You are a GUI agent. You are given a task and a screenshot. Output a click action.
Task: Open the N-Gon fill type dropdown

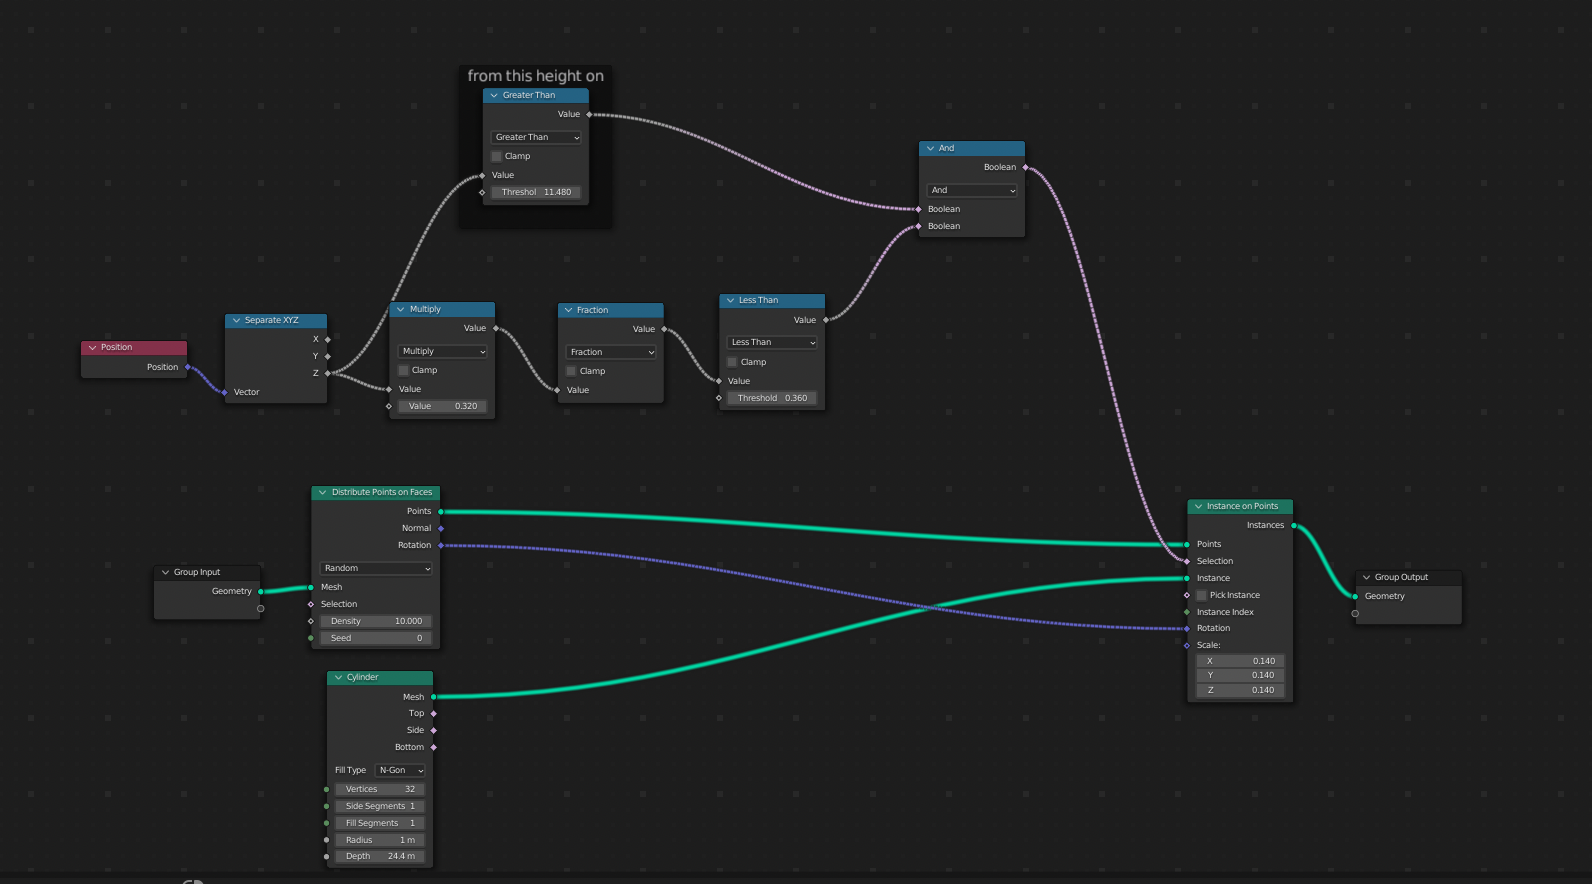[401, 771]
